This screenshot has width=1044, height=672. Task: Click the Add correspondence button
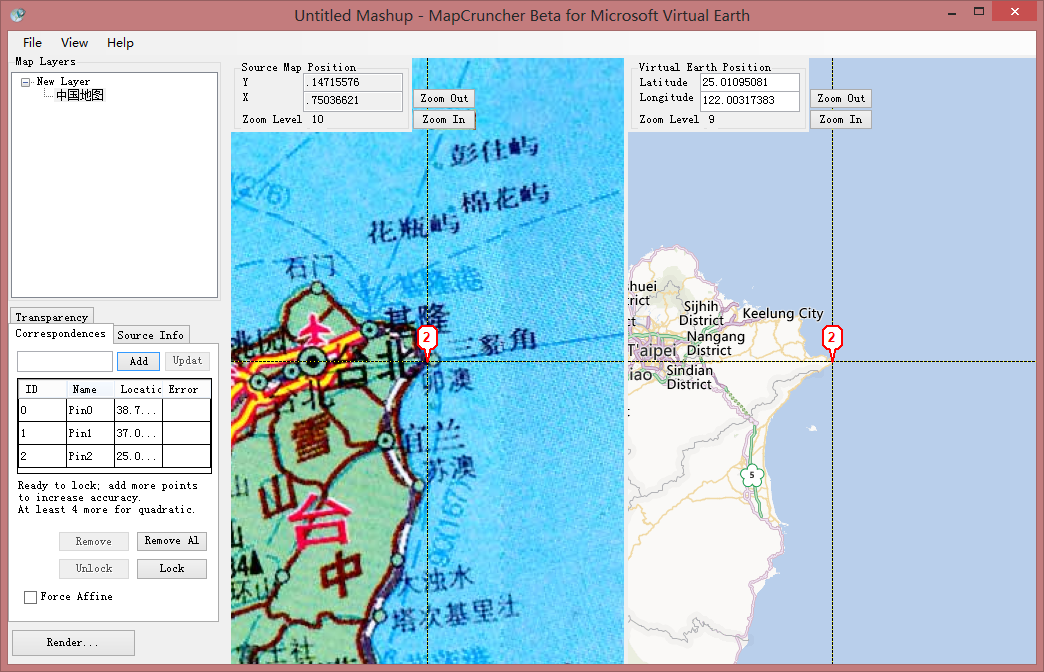pos(138,361)
